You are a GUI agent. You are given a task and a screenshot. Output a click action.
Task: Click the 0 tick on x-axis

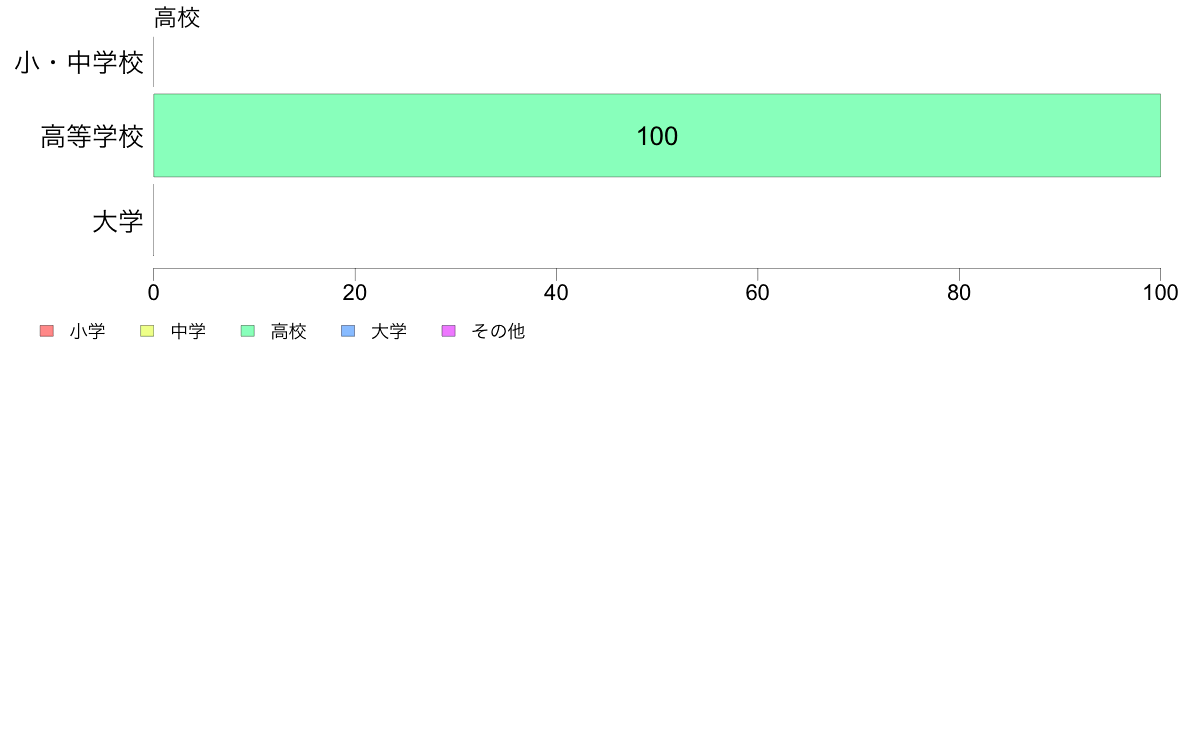click(154, 293)
